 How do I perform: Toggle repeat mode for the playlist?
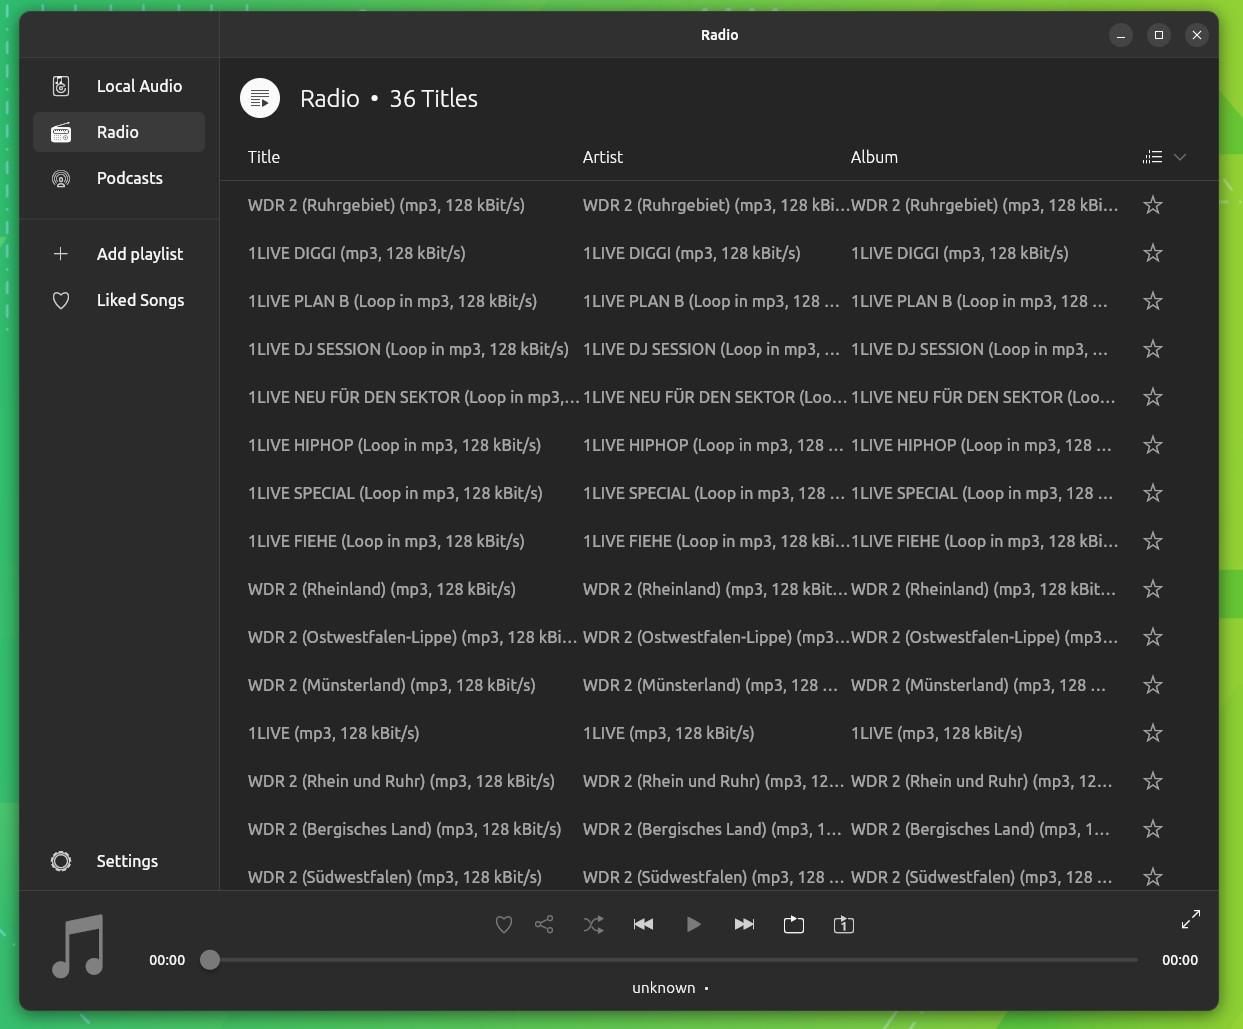click(794, 924)
